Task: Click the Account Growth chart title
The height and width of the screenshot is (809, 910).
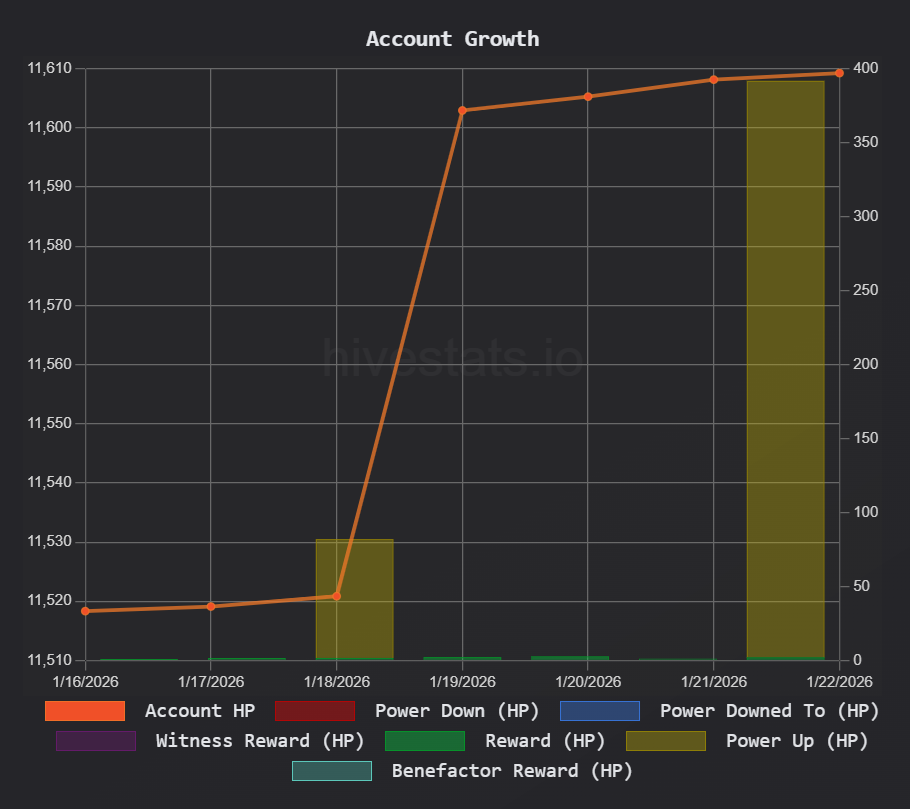Action: click(452, 39)
